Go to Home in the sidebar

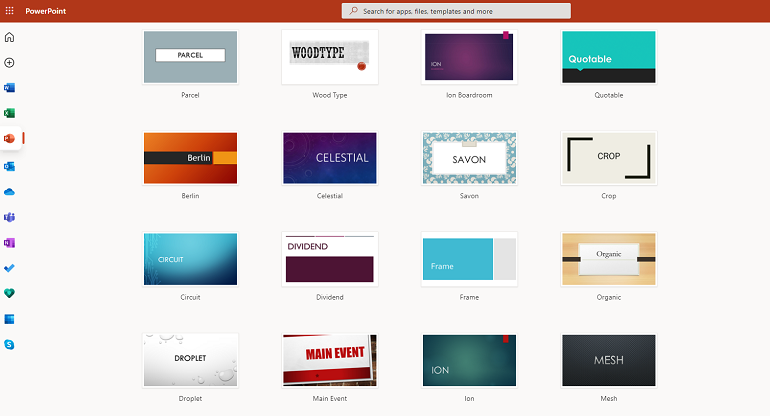coord(9,37)
